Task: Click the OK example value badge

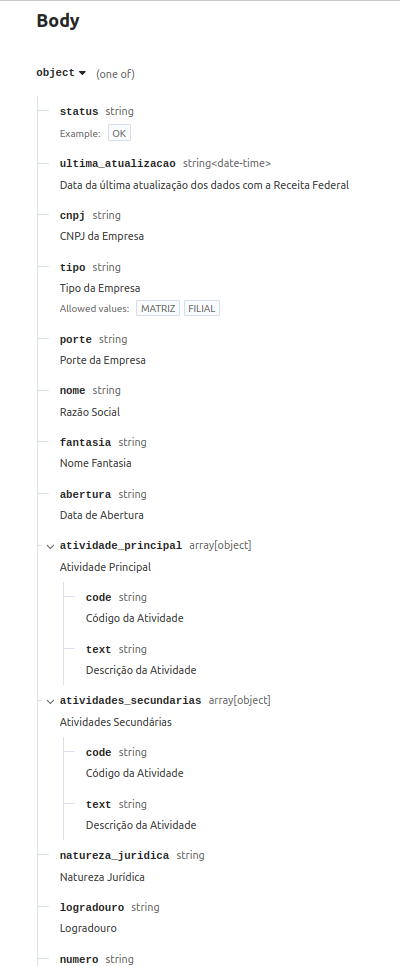Action: coord(120,134)
